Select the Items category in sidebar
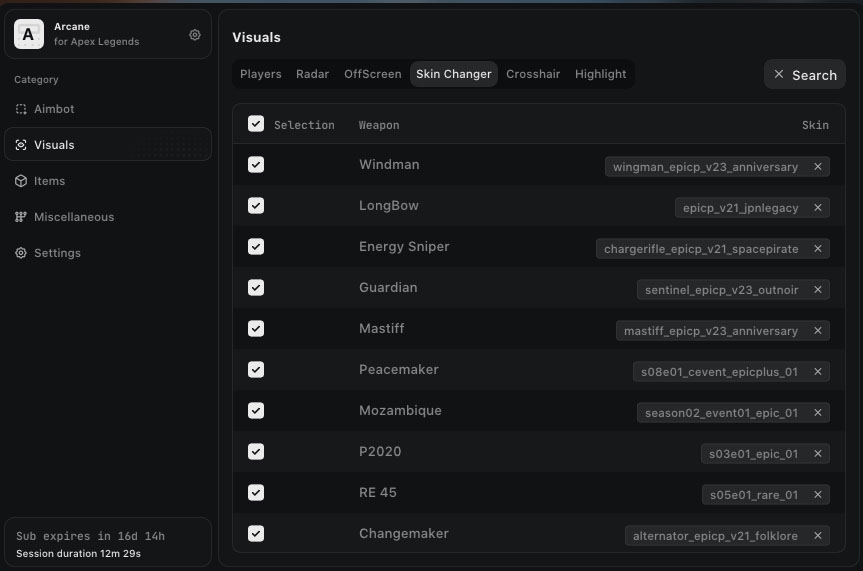This screenshot has width=863, height=571. tap(49, 181)
